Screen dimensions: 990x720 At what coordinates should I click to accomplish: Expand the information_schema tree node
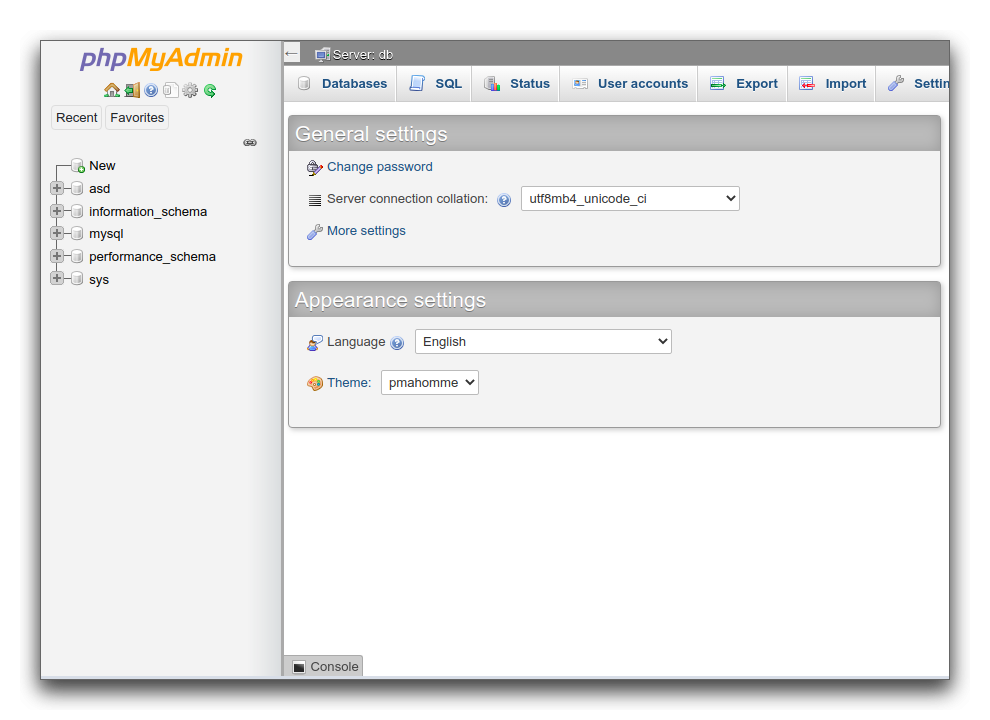[57, 210]
